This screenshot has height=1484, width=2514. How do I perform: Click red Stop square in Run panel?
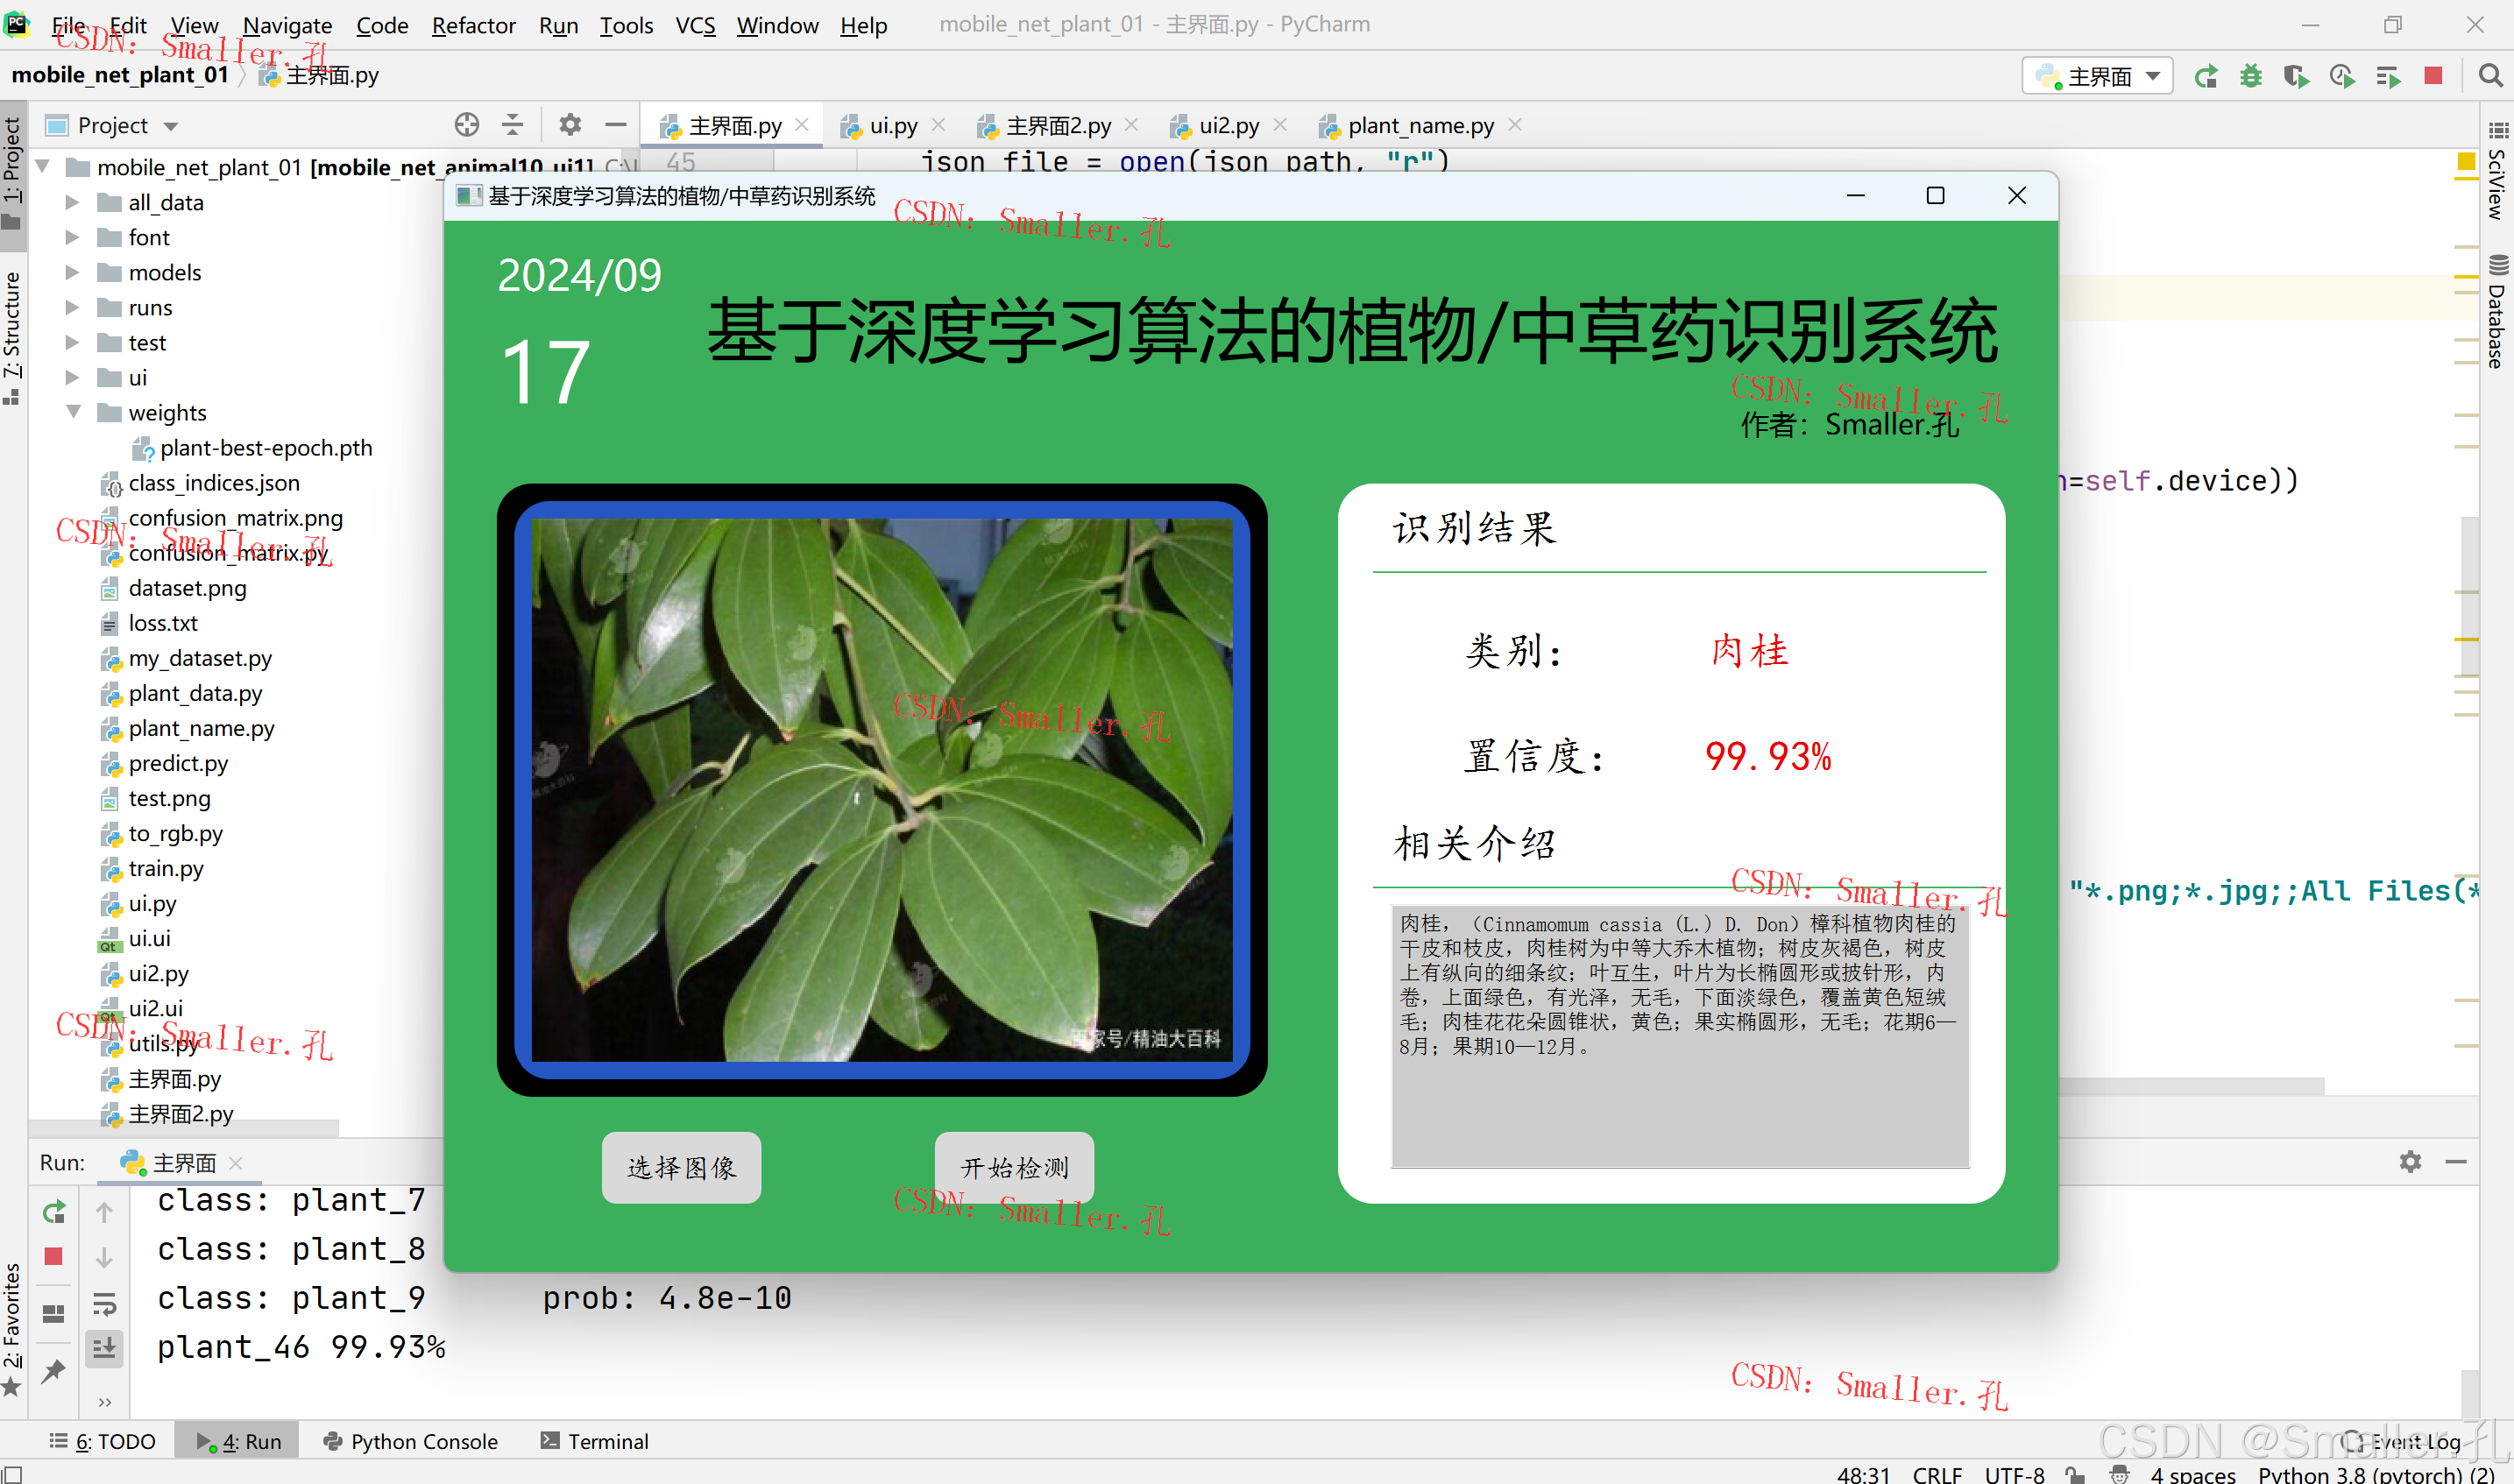(x=54, y=1257)
